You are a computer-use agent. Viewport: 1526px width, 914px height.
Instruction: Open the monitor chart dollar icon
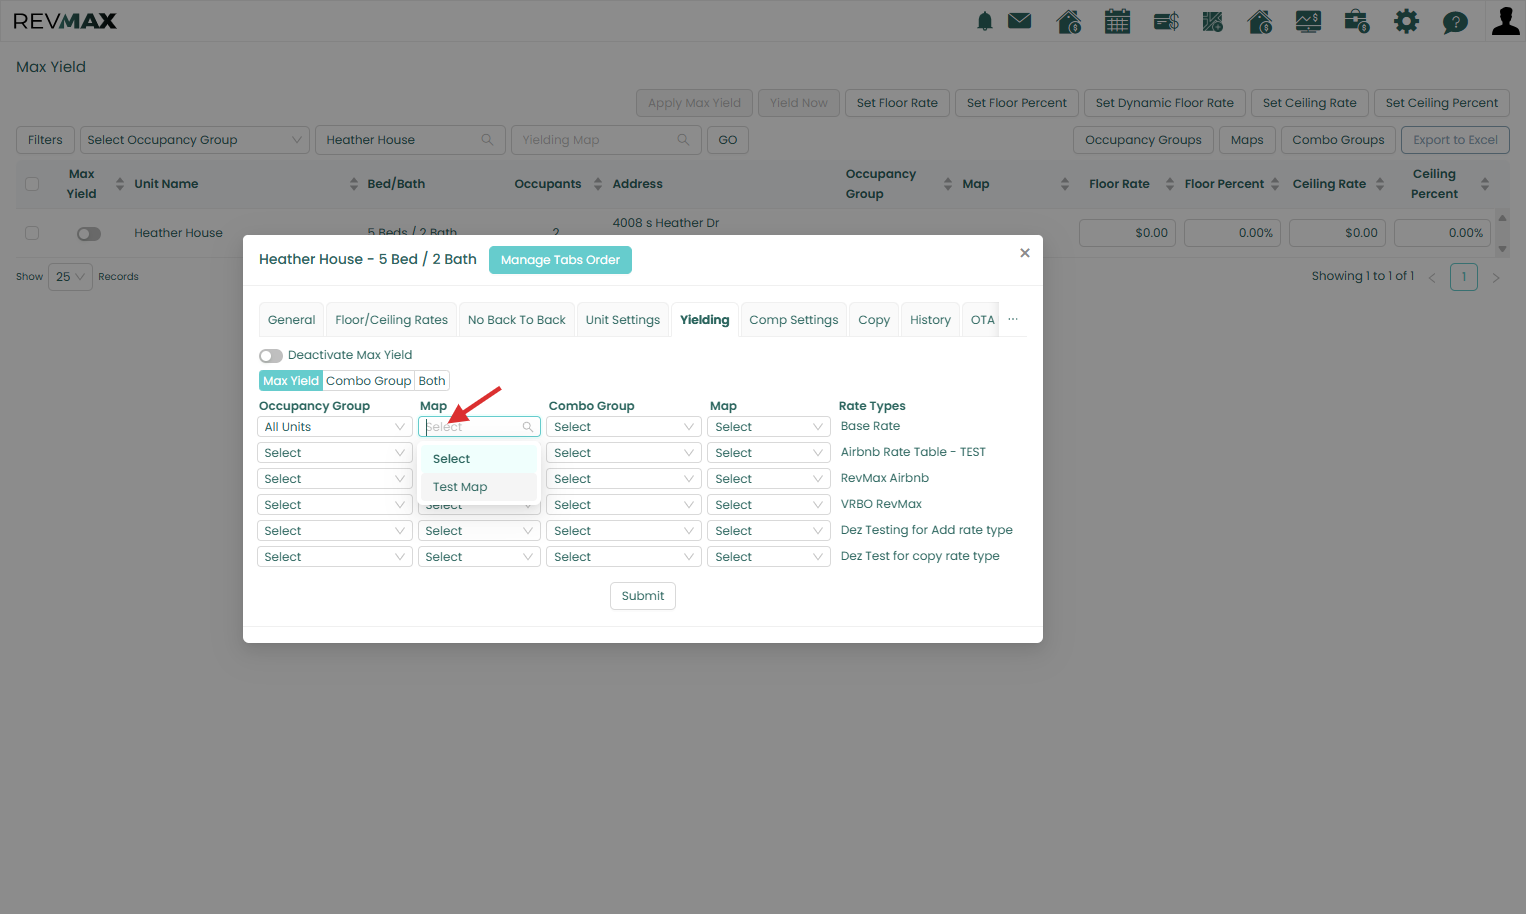point(1309,21)
